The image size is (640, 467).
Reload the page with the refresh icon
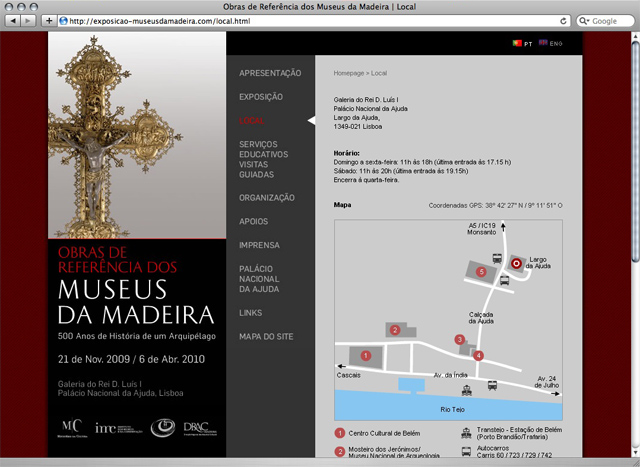click(563, 21)
